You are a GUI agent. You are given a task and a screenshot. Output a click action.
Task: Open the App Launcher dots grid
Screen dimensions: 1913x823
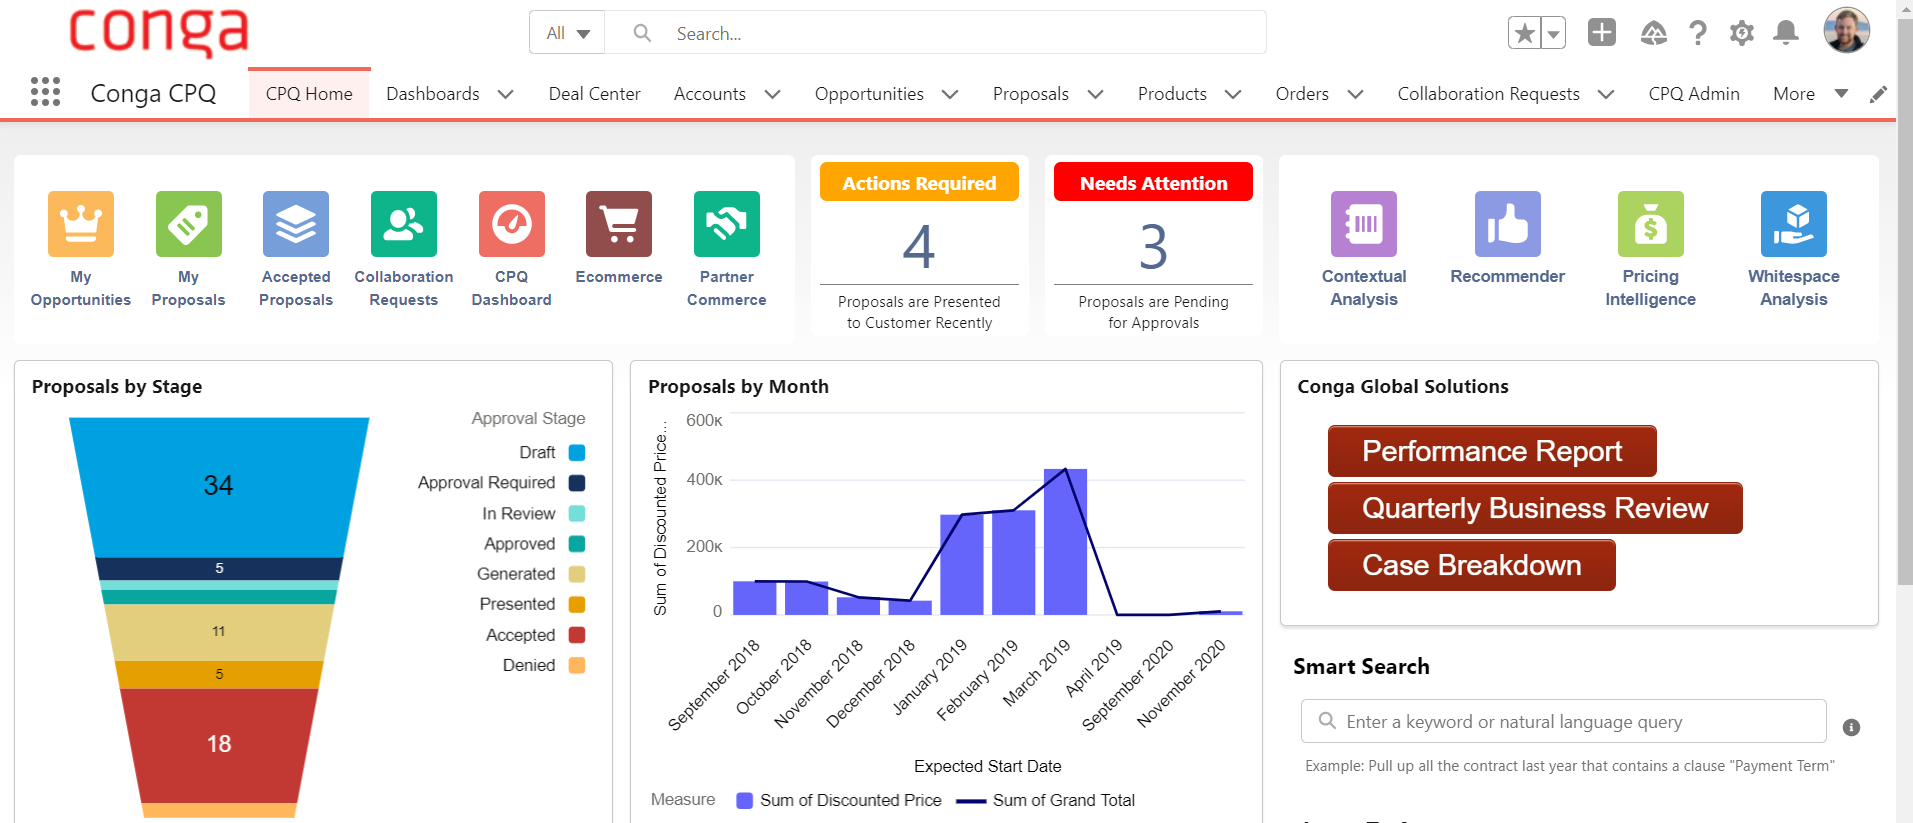pos(45,92)
